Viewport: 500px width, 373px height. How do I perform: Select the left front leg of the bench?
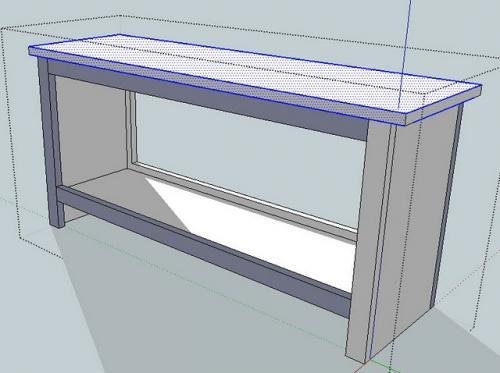click(x=50, y=143)
